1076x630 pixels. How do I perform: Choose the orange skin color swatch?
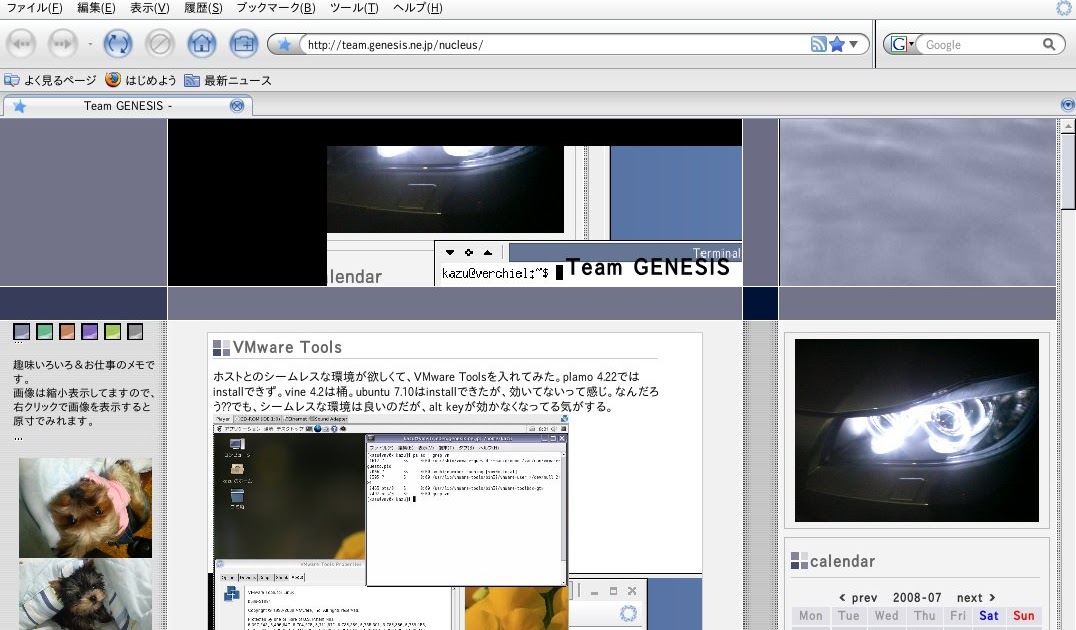[67, 332]
